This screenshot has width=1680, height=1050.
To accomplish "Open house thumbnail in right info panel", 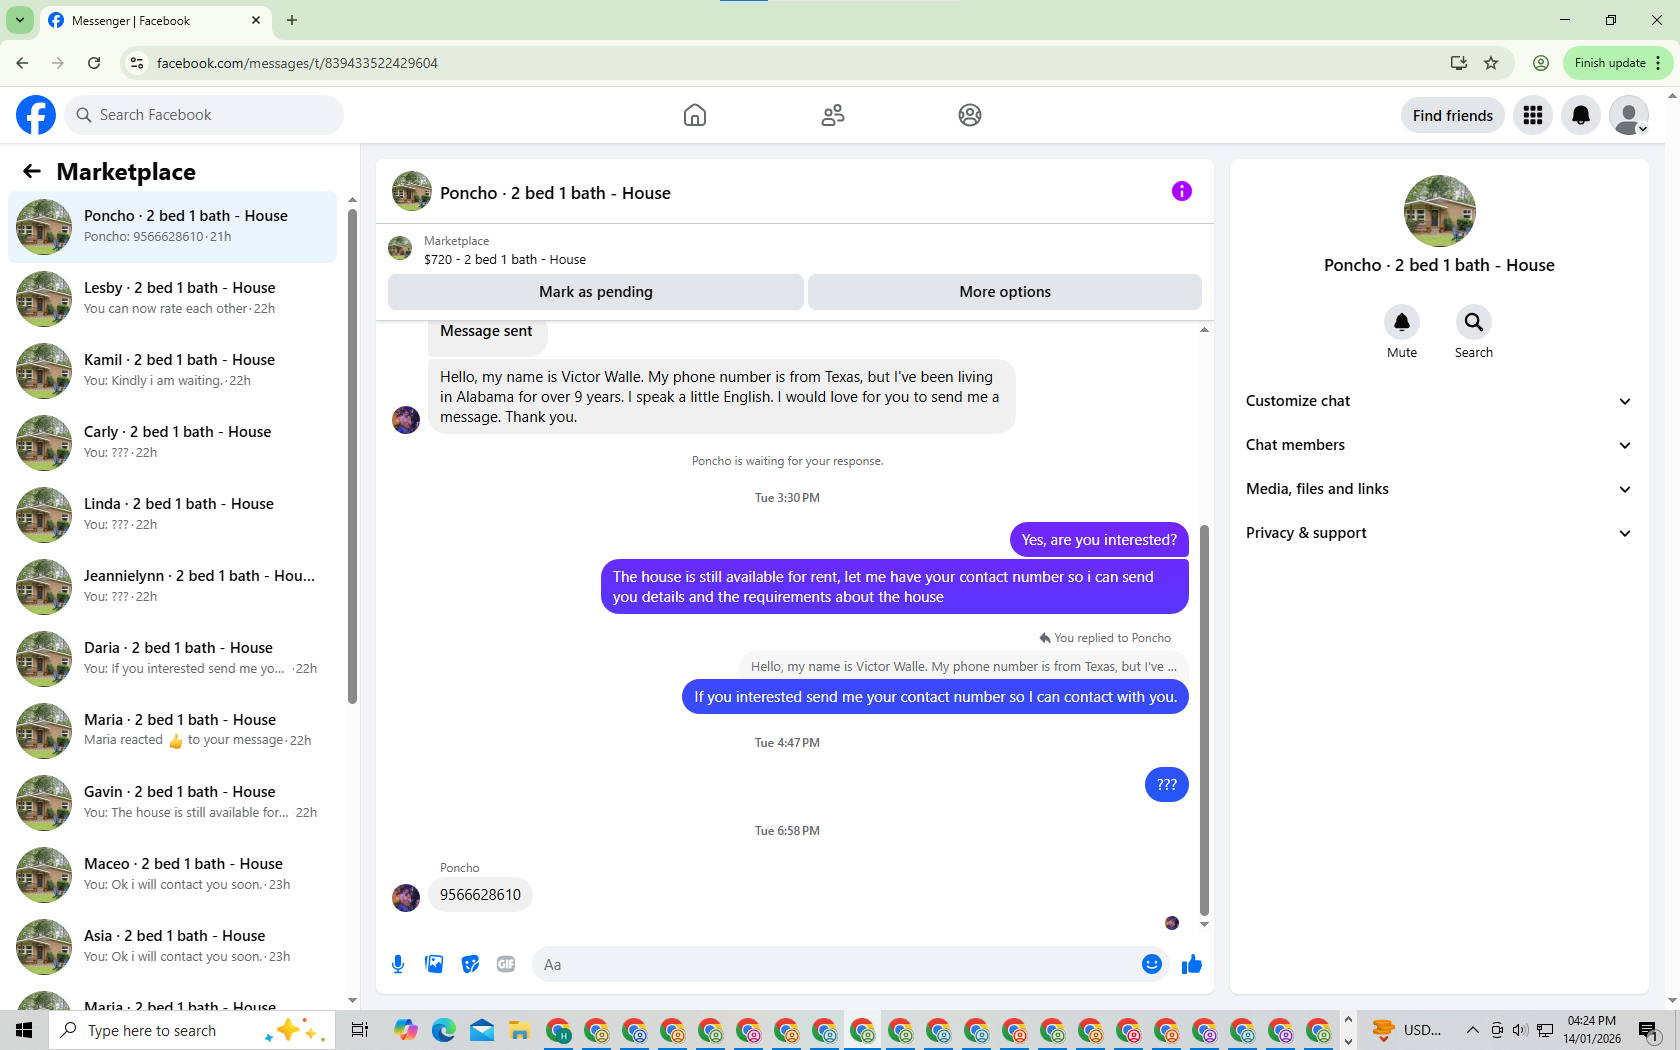I will [x=1439, y=211].
